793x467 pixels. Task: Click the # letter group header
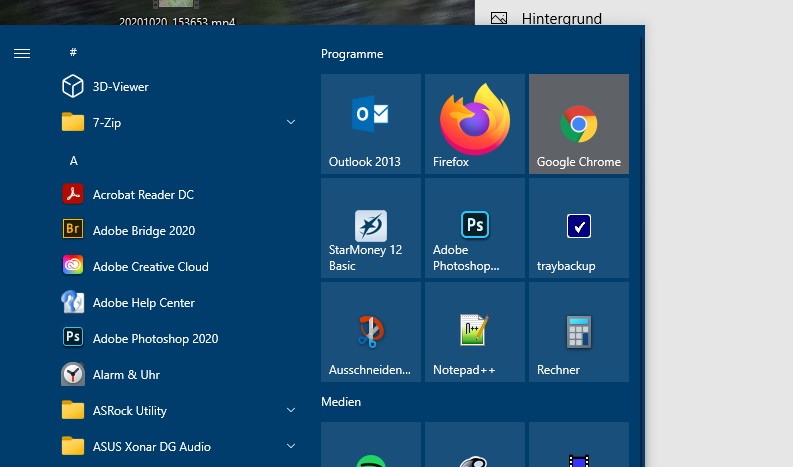pyautogui.click(x=73, y=52)
